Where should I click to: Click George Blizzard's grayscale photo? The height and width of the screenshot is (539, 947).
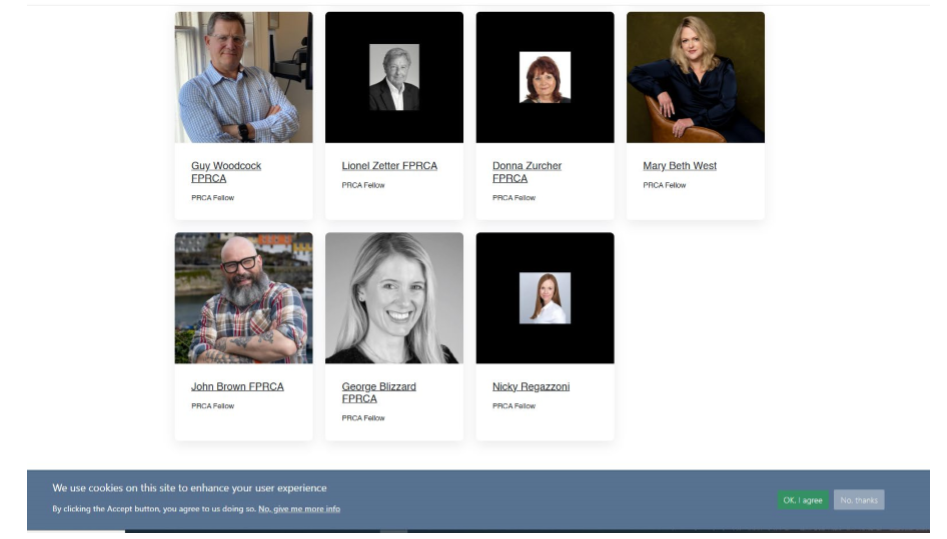pos(394,298)
